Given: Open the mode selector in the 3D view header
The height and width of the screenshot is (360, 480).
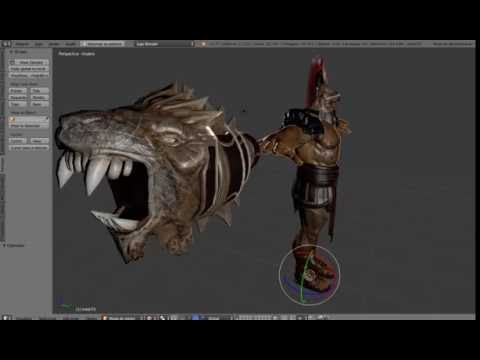Looking at the screenshot, I should coord(122,318).
